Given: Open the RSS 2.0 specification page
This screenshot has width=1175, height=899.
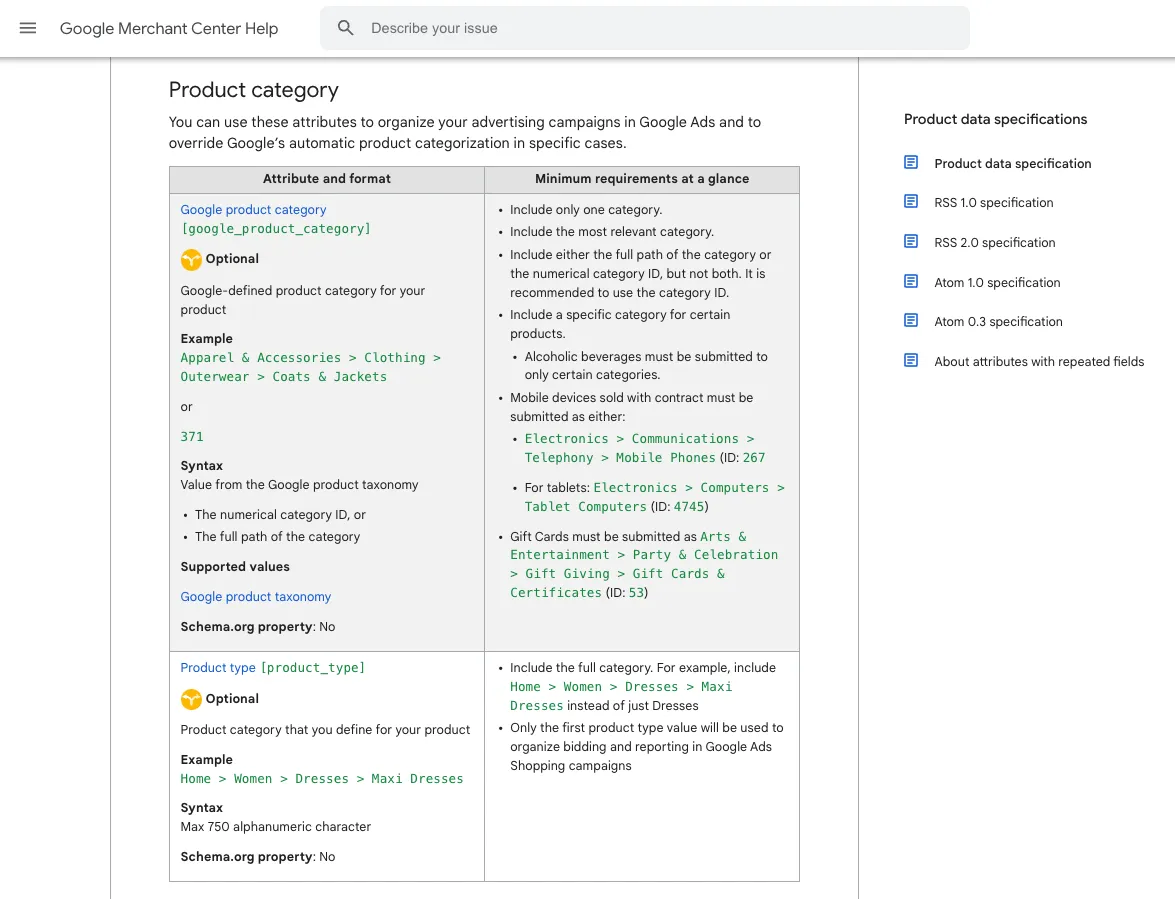Looking at the screenshot, I should tap(994, 242).
